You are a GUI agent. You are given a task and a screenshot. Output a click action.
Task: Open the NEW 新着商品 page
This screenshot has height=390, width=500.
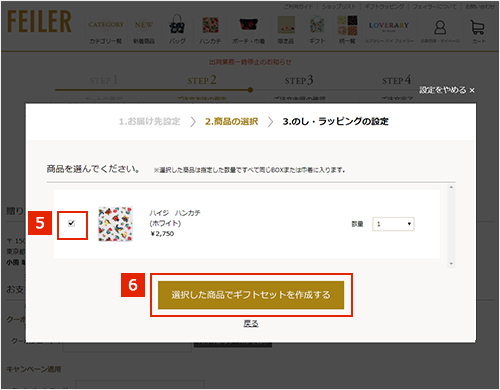point(144,32)
